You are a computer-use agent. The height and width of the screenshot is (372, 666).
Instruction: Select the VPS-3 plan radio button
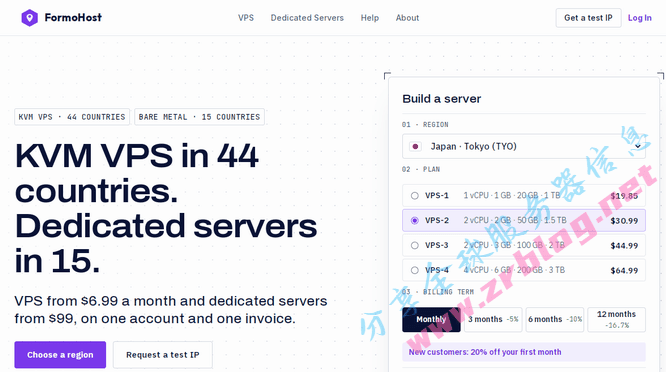point(415,245)
